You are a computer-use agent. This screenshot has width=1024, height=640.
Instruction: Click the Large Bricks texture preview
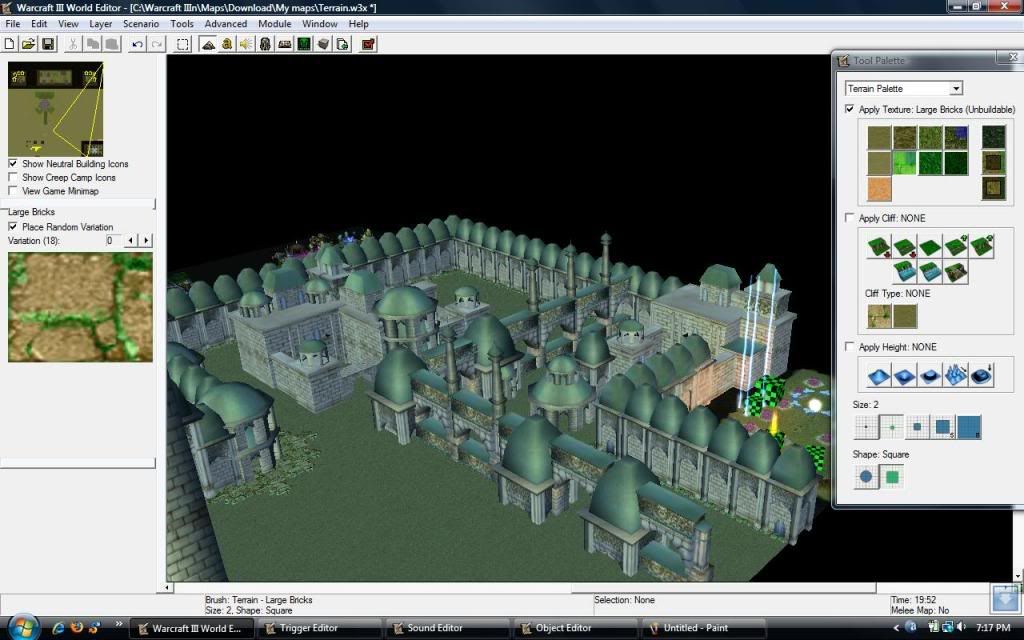click(80, 307)
